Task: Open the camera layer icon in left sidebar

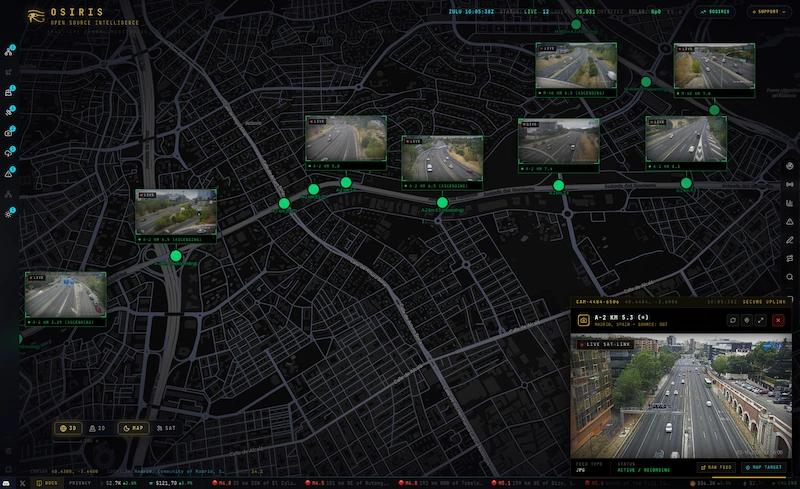Action: 9,133
